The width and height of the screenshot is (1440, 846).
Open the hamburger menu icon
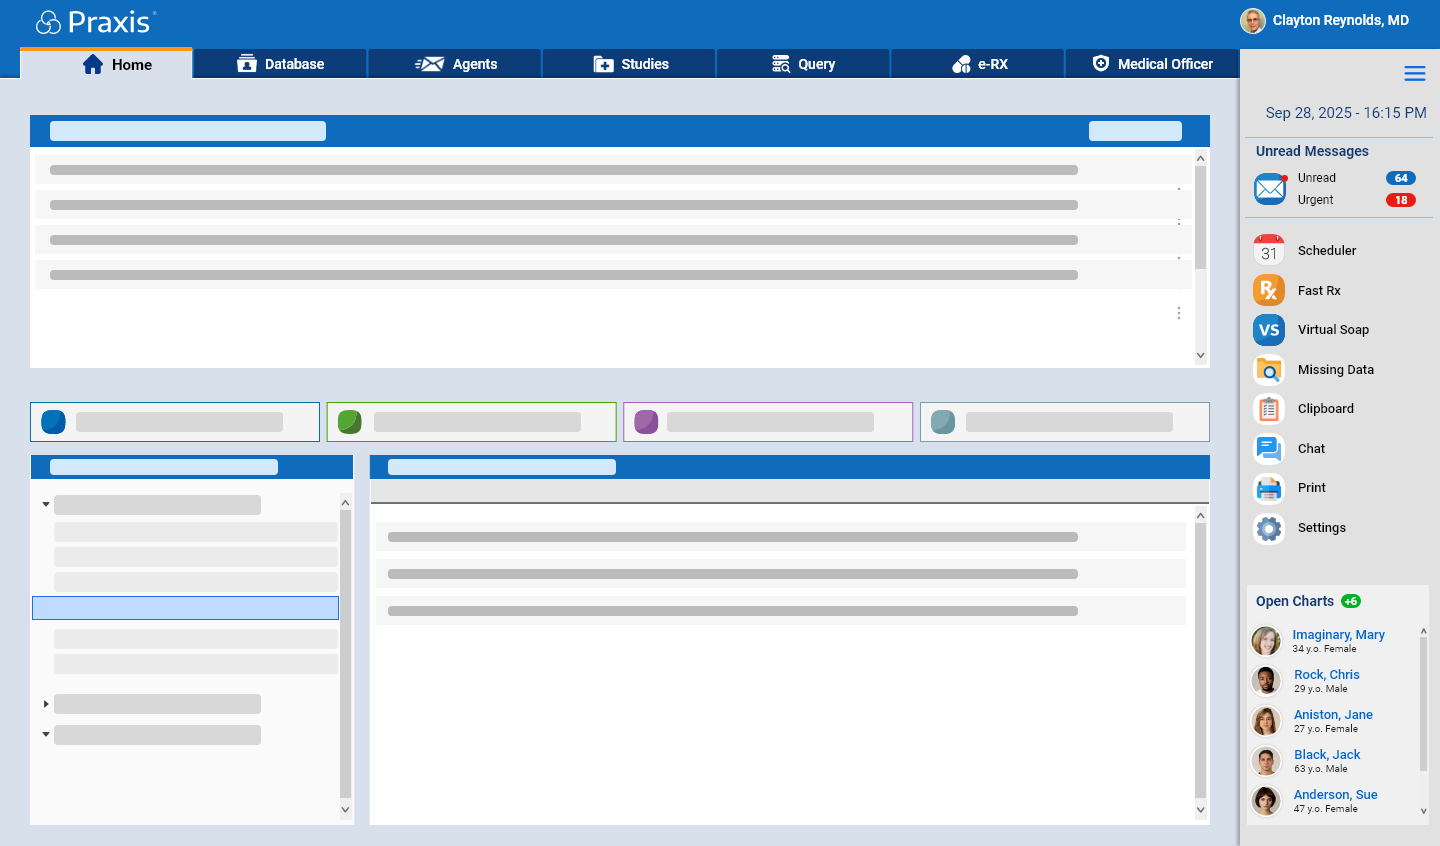coord(1415,74)
